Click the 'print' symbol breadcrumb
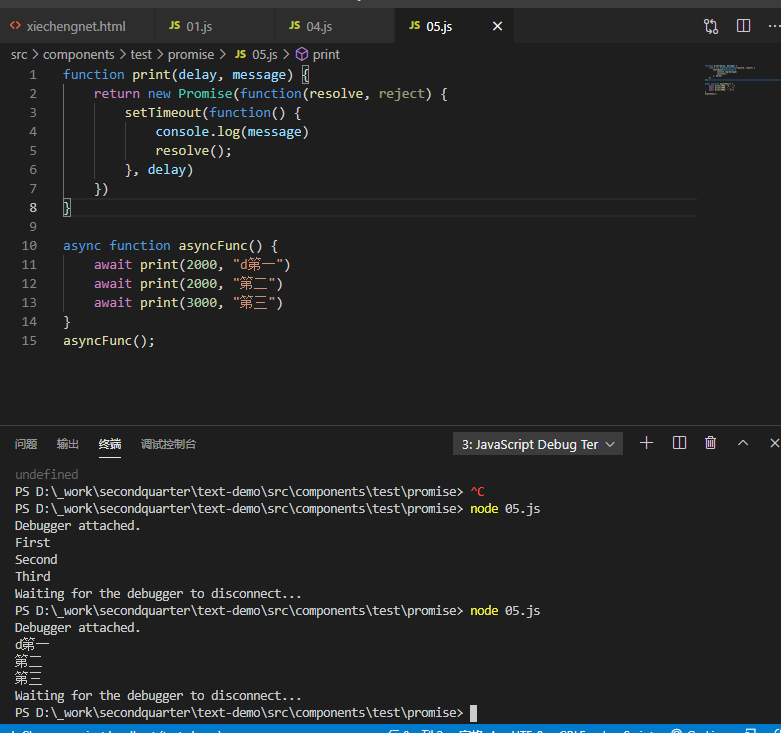This screenshot has width=781, height=733. pos(326,54)
